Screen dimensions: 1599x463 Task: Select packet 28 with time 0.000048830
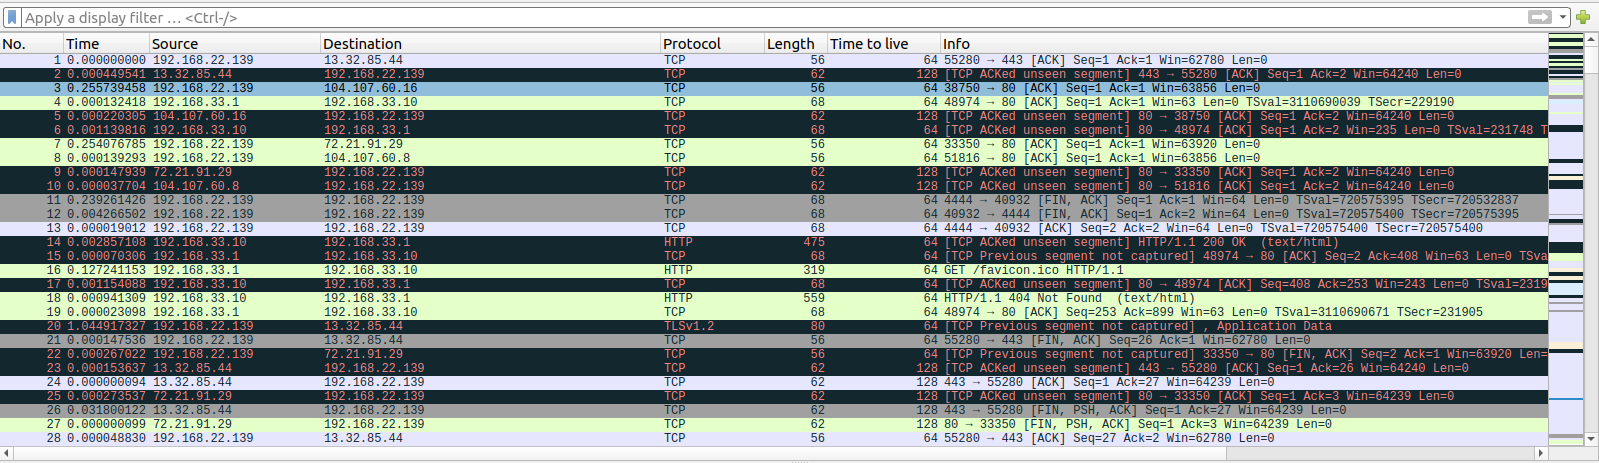coord(773,438)
